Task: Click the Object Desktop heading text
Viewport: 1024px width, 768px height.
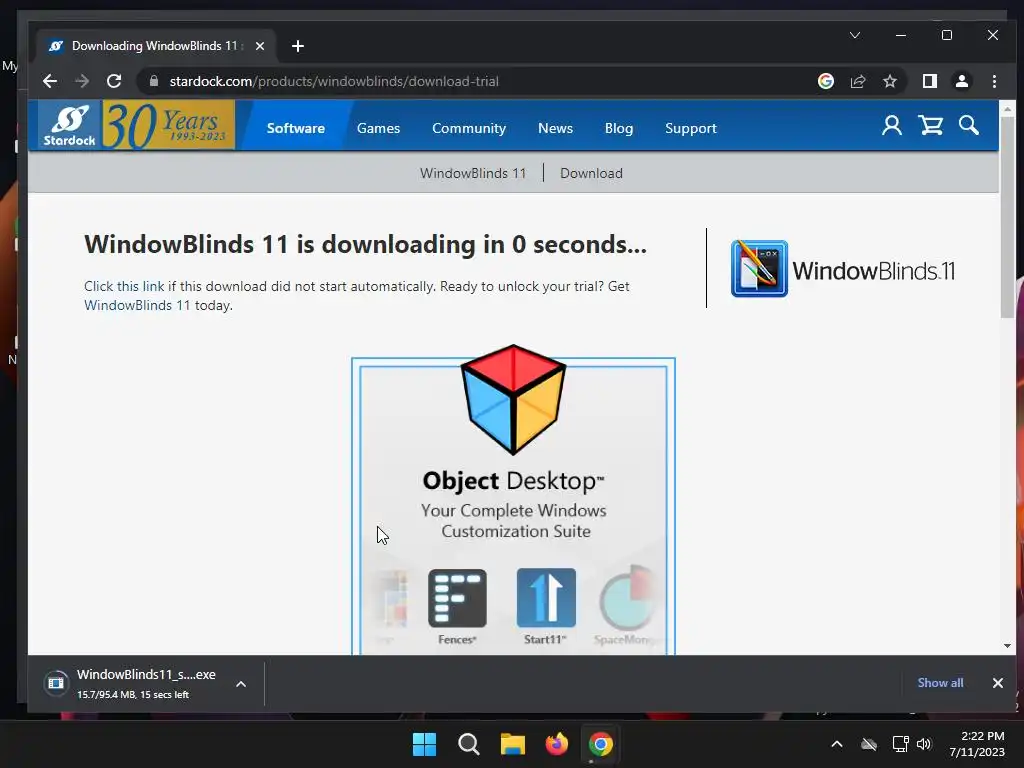Action: 513,481
